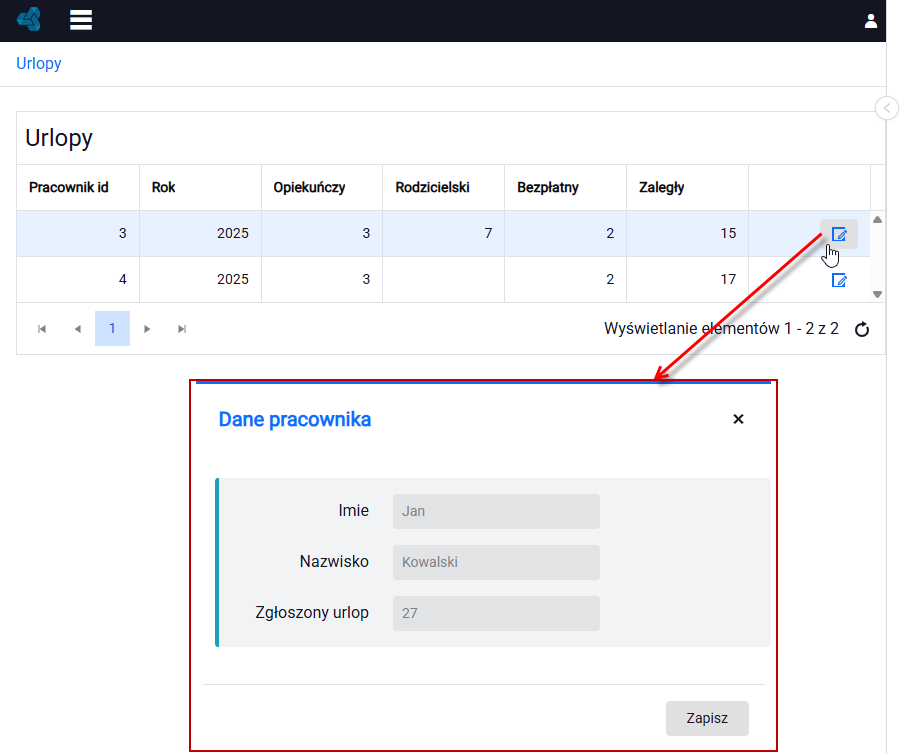The width and height of the screenshot is (902, 754).
Task: Go to the last grid page
Action: click(182, 329)
